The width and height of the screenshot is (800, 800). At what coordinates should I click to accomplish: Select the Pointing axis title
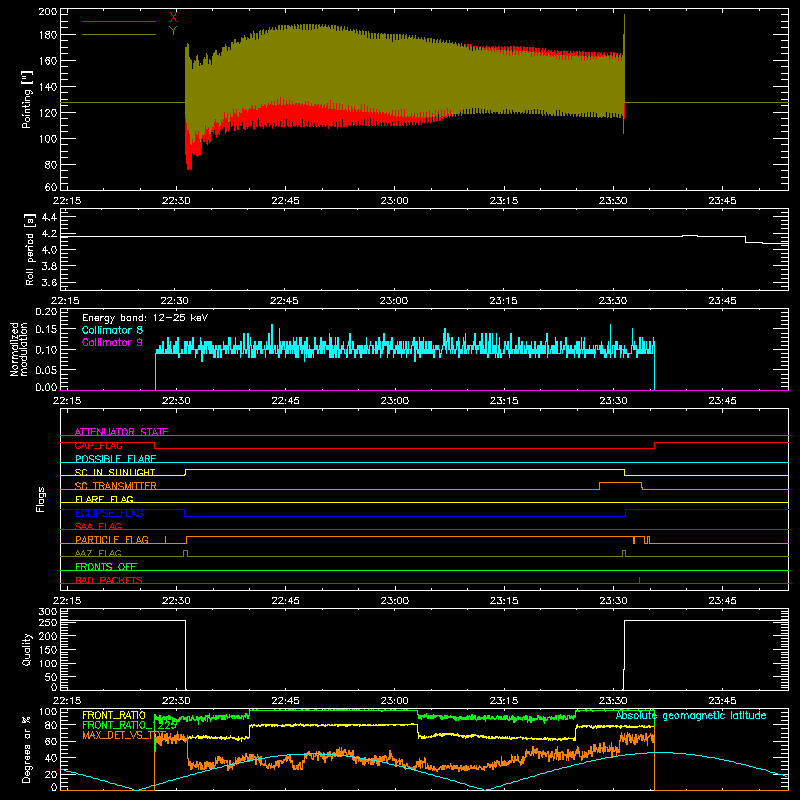click(x=27, y=99)
